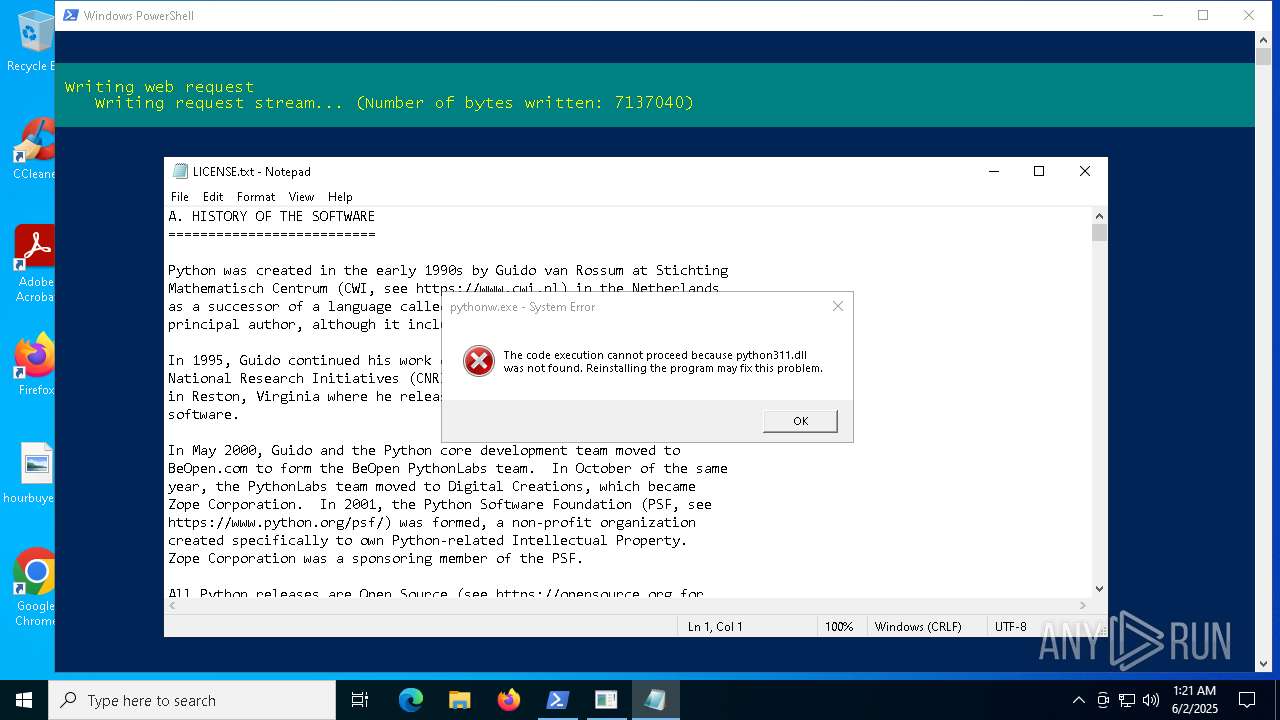Image resolution: width=1280 pixels, height=720 pixels.
Task: Close the Windows PowerShell window
Action: tap(1248, 15)
